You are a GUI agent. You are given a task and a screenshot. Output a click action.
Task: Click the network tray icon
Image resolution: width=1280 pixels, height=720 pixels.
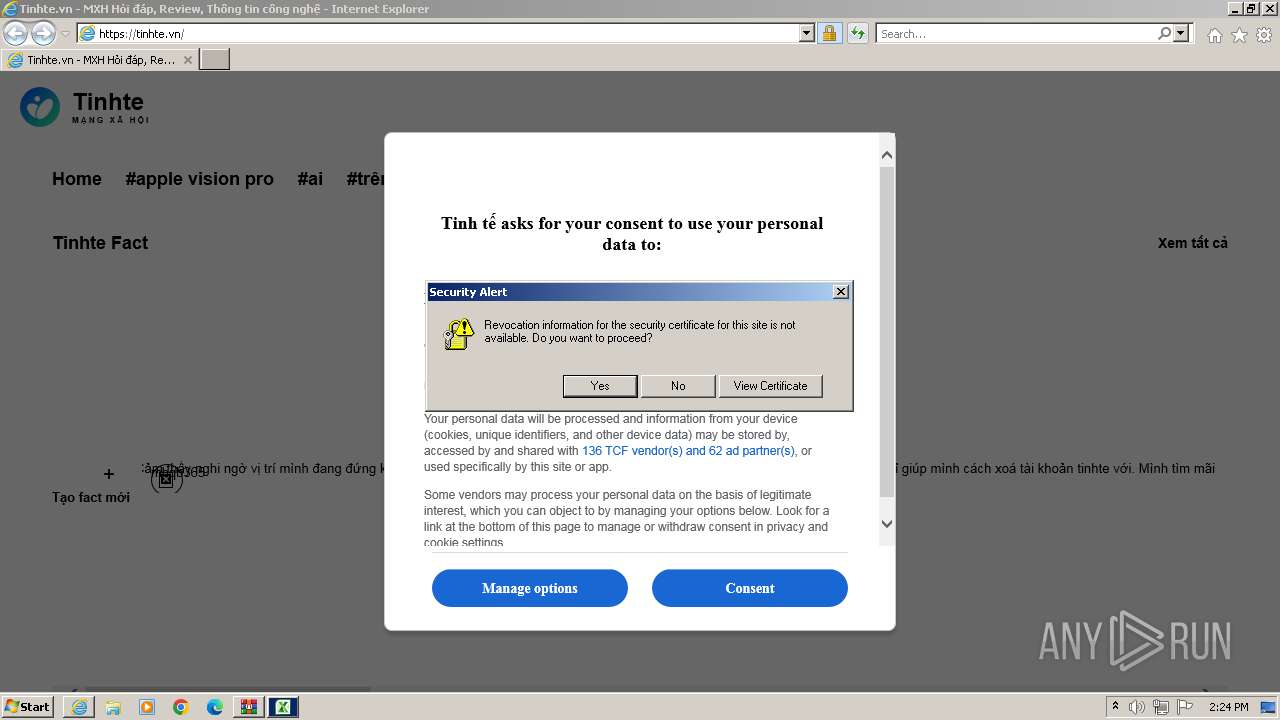[x=1161, y=707]
